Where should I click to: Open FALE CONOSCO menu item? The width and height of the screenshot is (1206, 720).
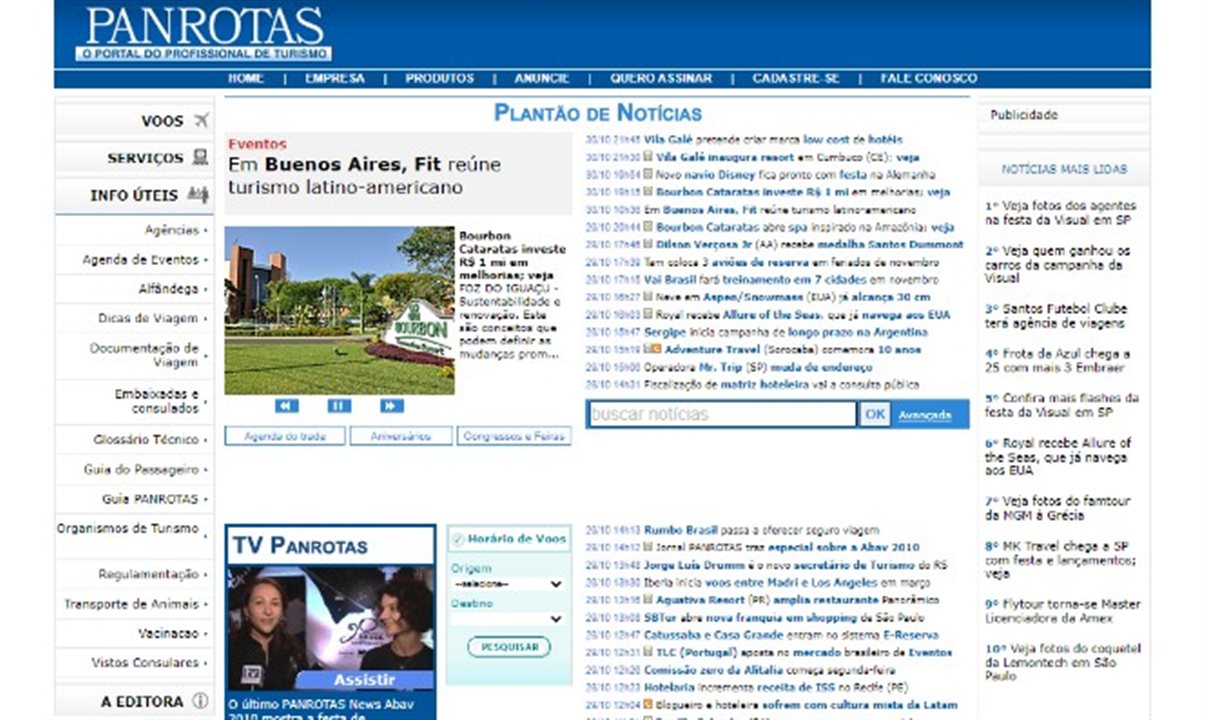(x=929, y=78)
